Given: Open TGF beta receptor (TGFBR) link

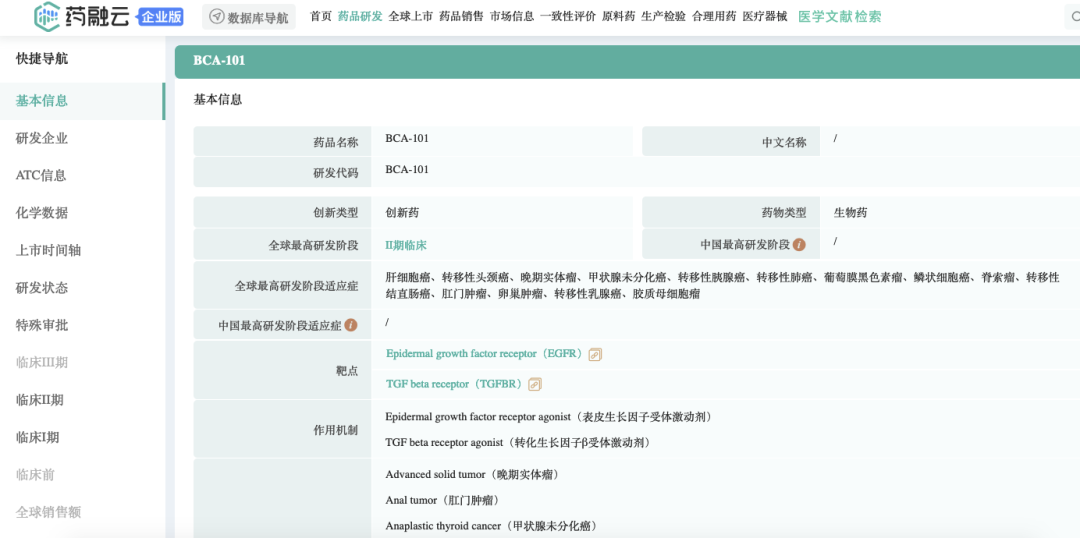Looking at the screenshot, I should [x=455, y=384].
